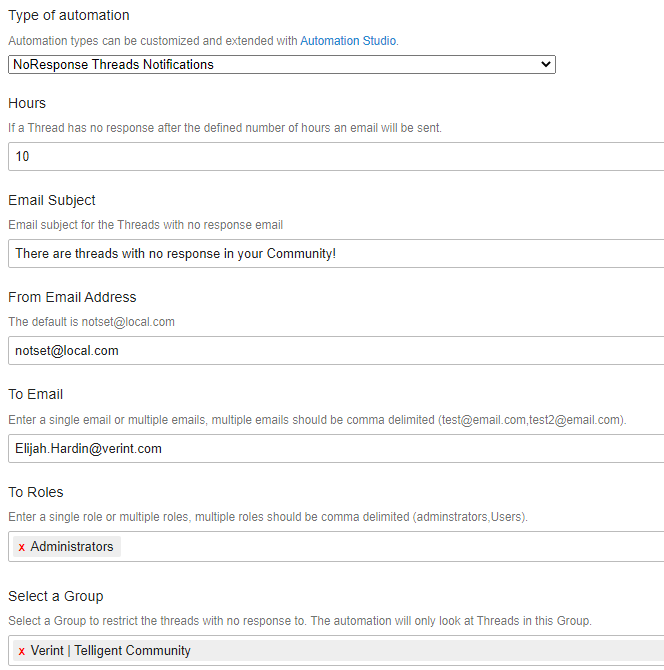
Task: Click the Type of automation heading
Action: point(69,15)
